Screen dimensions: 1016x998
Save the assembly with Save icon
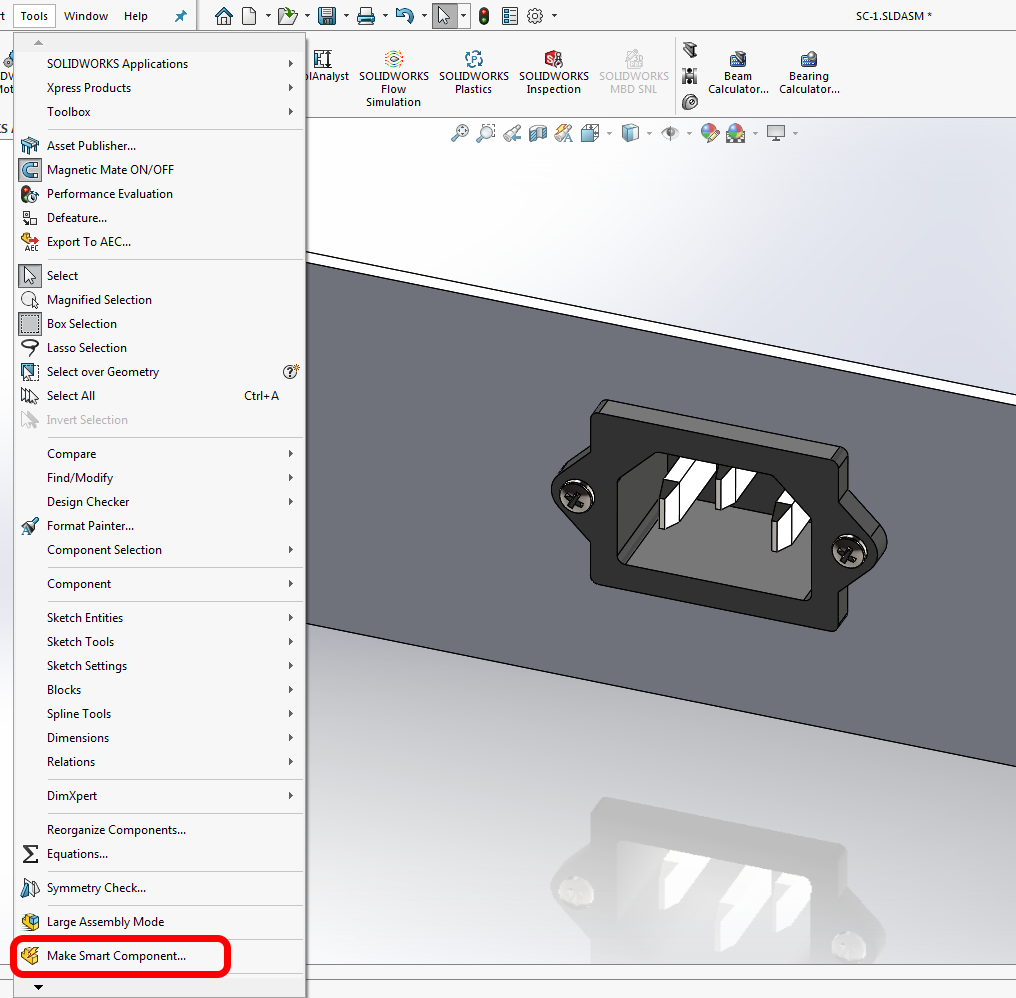click(327, 16)
